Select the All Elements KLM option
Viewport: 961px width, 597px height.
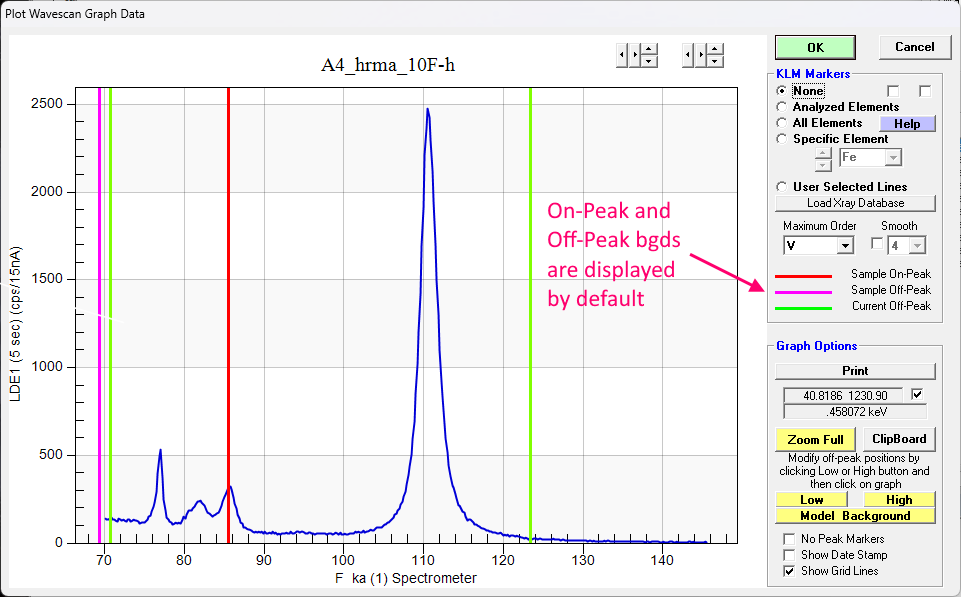click(x=782, y=123)
